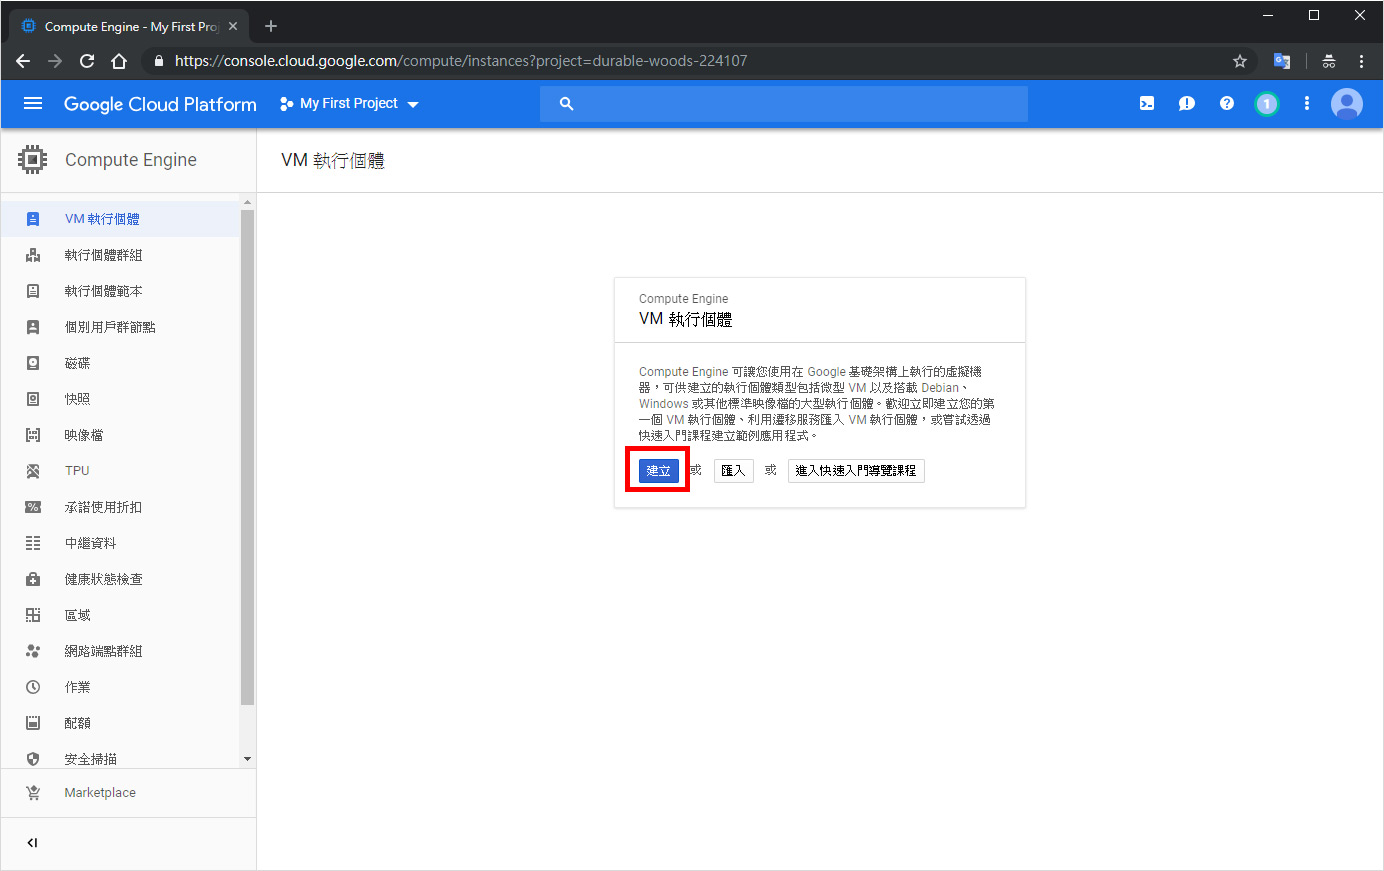Click sidebar scrollbar up arrow

pyautogui.click(x=247, y=203)
